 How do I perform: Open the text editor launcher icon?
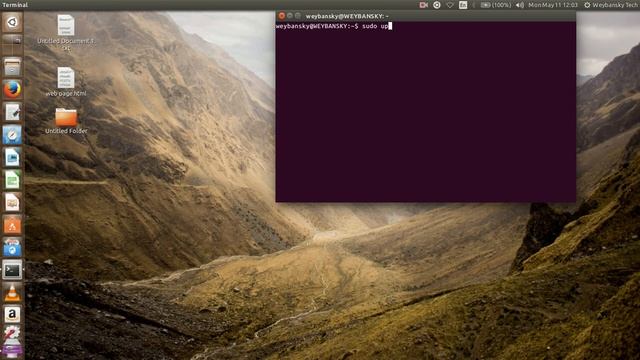[x=12, y=112]
